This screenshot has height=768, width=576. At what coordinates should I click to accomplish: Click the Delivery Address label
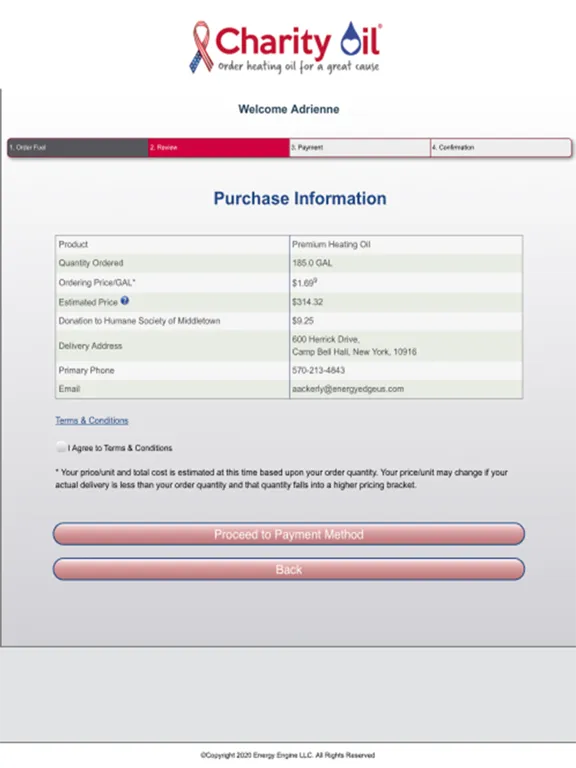coord(90,346)
